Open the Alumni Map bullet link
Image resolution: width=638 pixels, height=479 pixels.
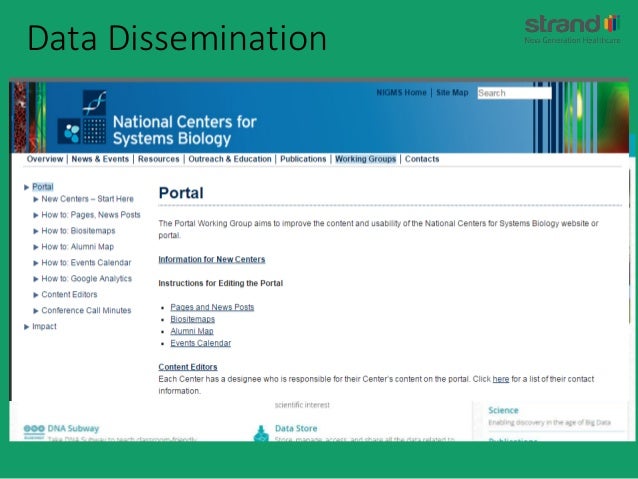(x=192, y=331)
